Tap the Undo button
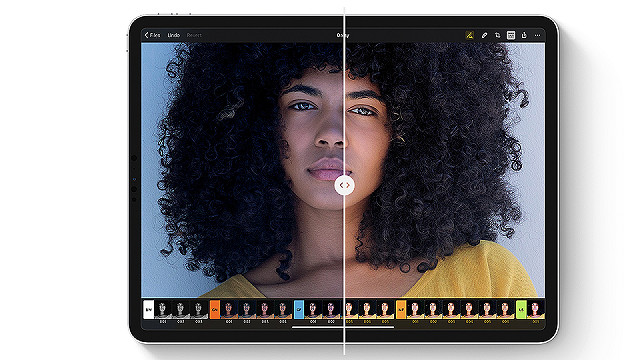This screenshot has width=640, height=360. point(173,35)
